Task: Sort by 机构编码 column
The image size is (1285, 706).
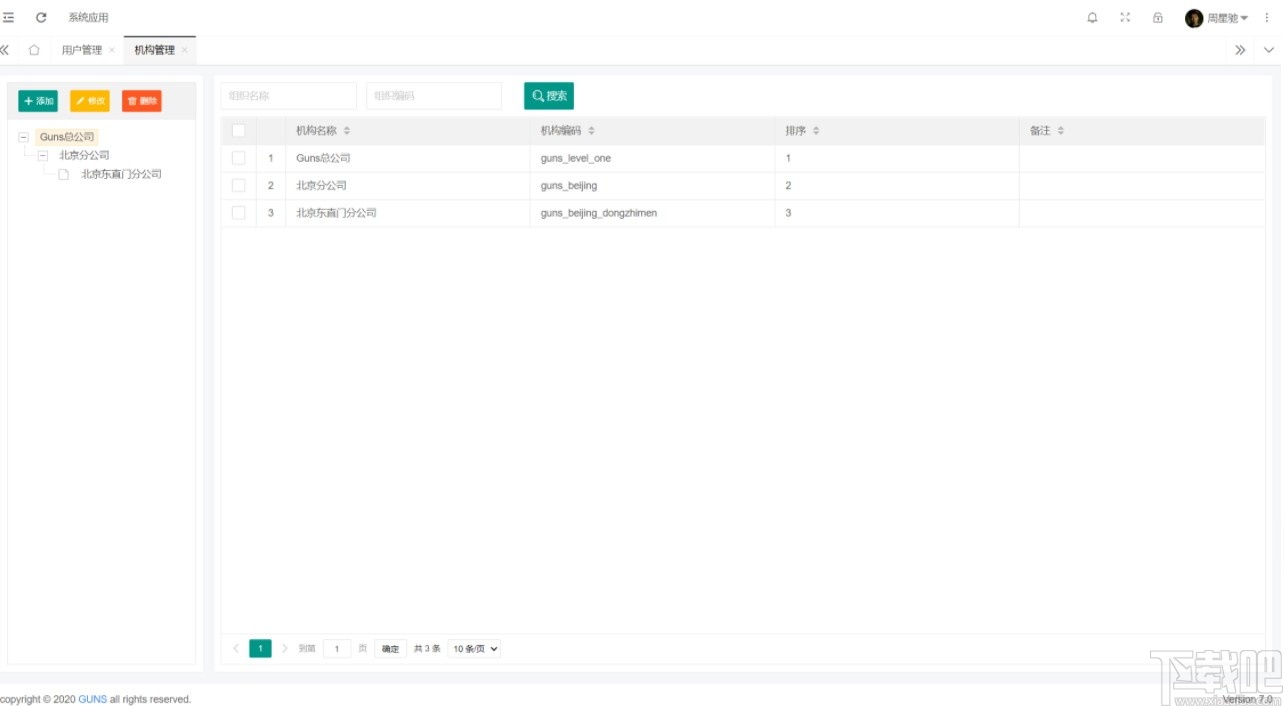Action: [x=591, y=131]
